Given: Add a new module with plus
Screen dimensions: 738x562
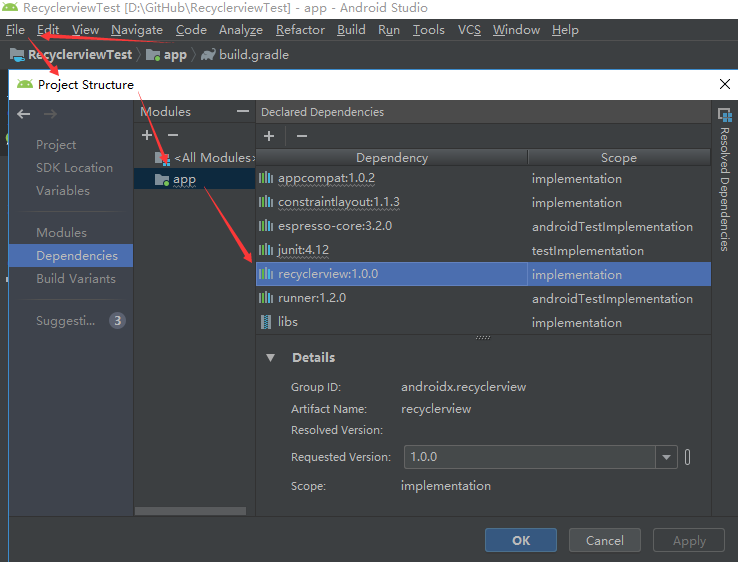Looking at the screenshot, I should point(147,135).
